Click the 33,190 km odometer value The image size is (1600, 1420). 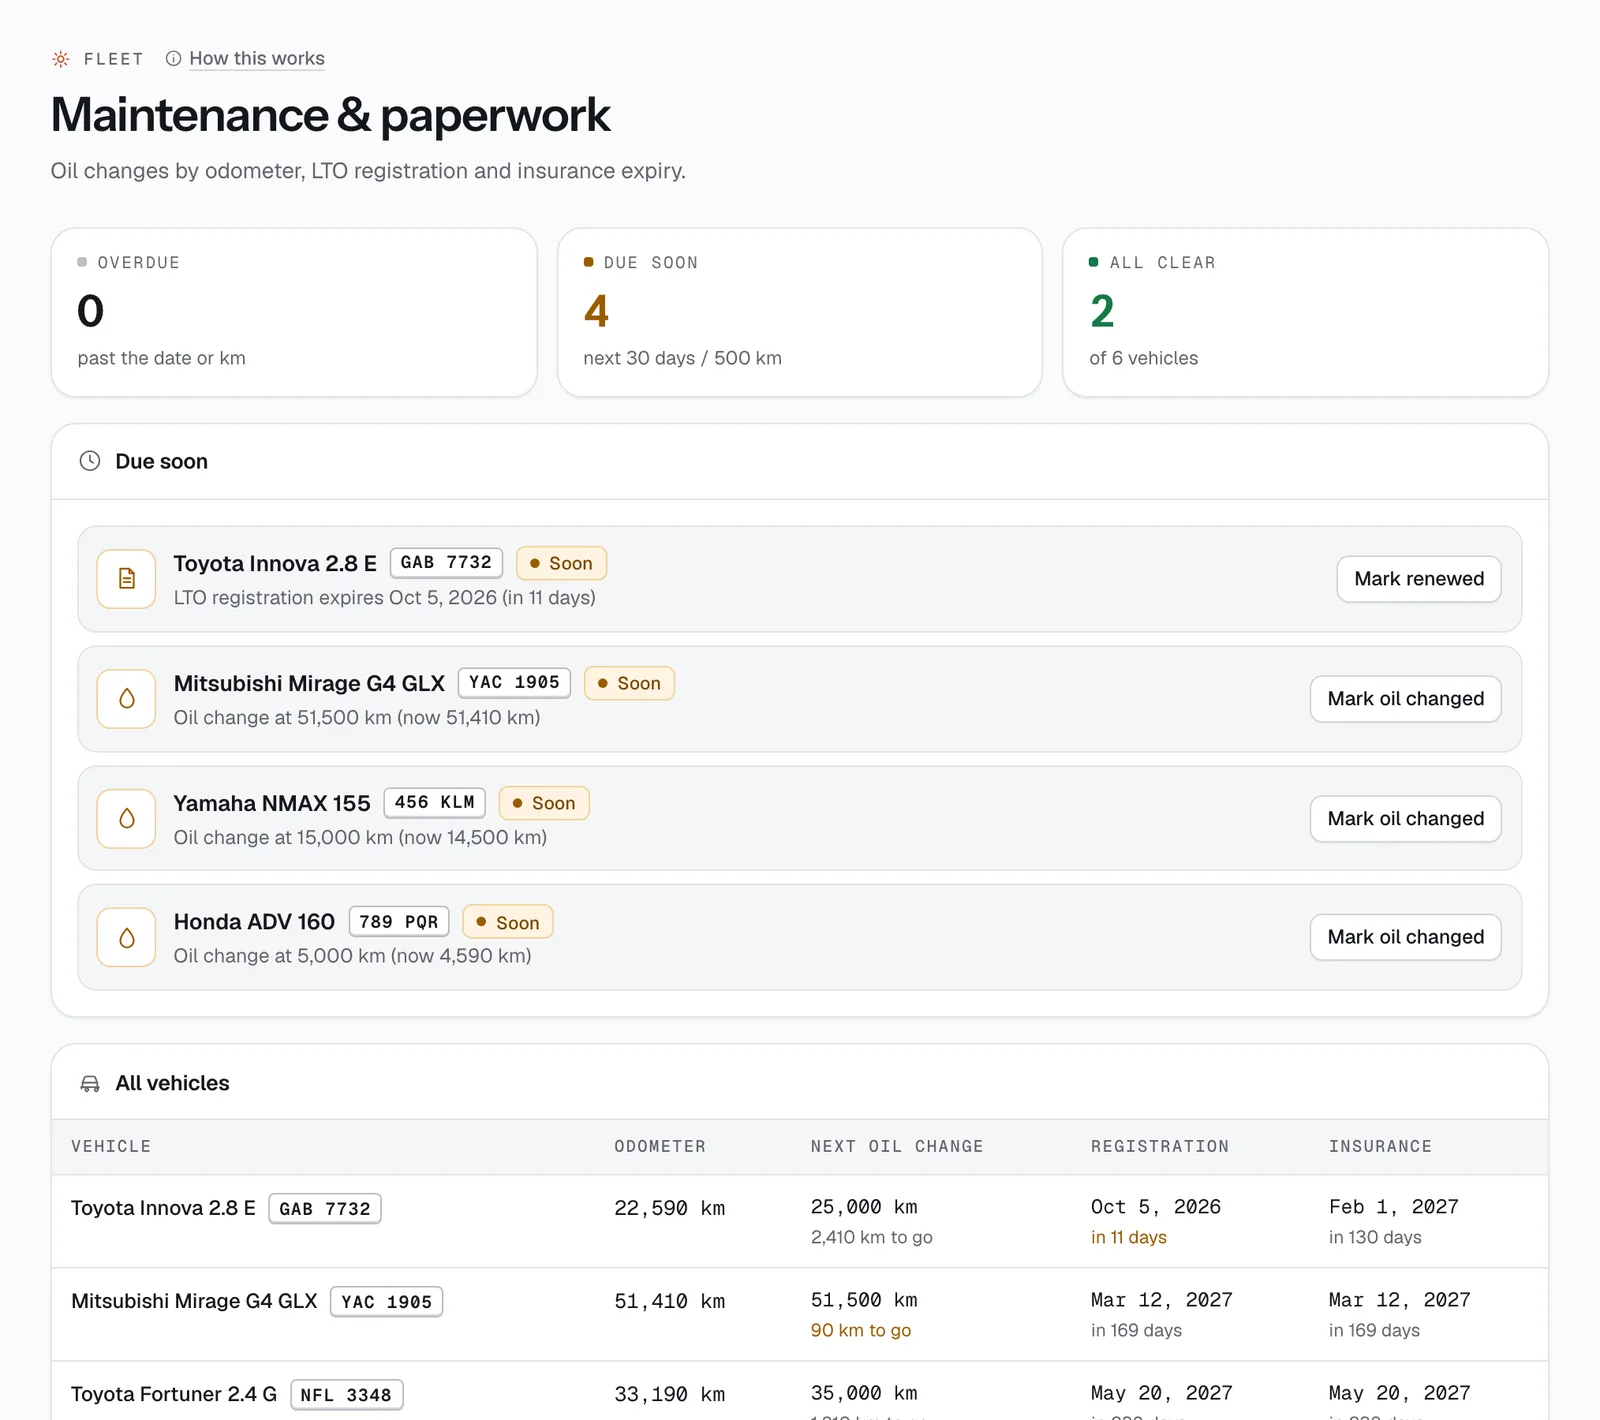coord(670,1394)
